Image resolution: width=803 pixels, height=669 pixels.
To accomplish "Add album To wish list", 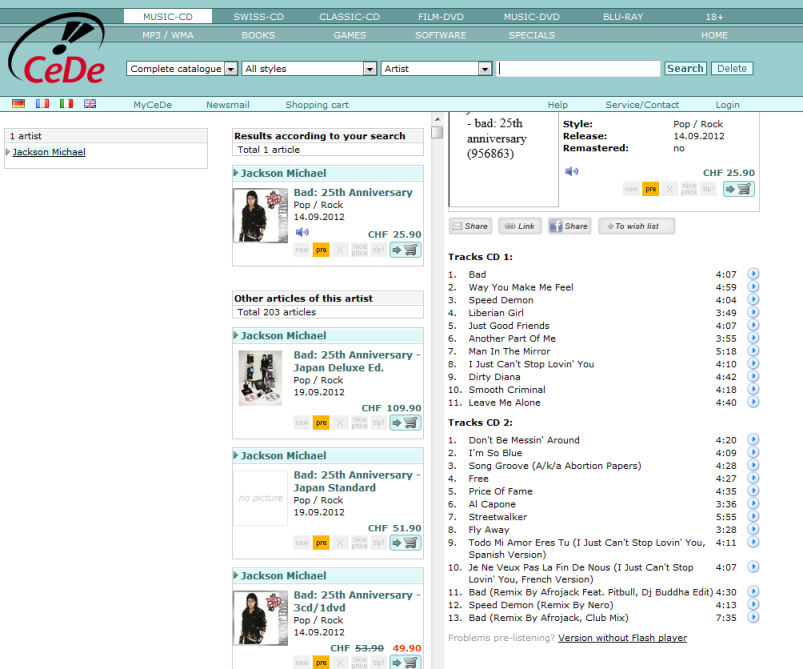I will (x=636, y=227).
